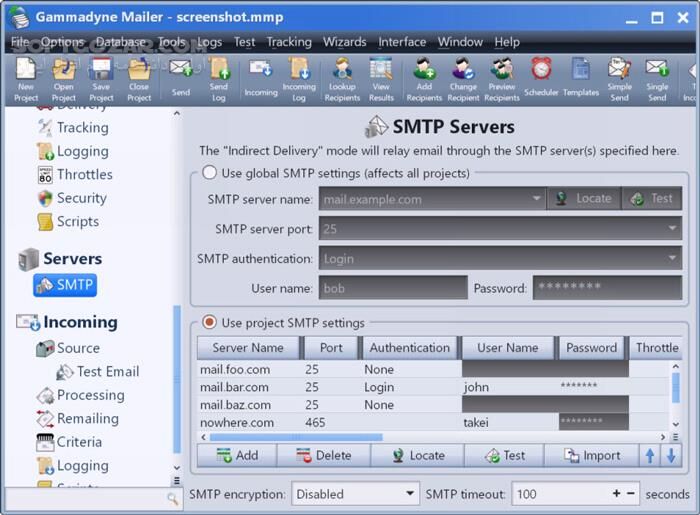Increase SMTP timeout with the plus button

pyautogui.click(x=616, y=494)
